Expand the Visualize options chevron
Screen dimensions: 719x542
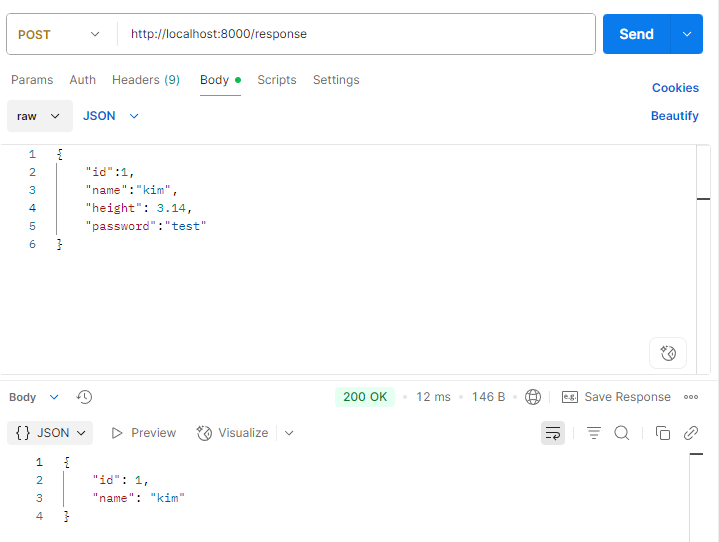coord(289,433)
